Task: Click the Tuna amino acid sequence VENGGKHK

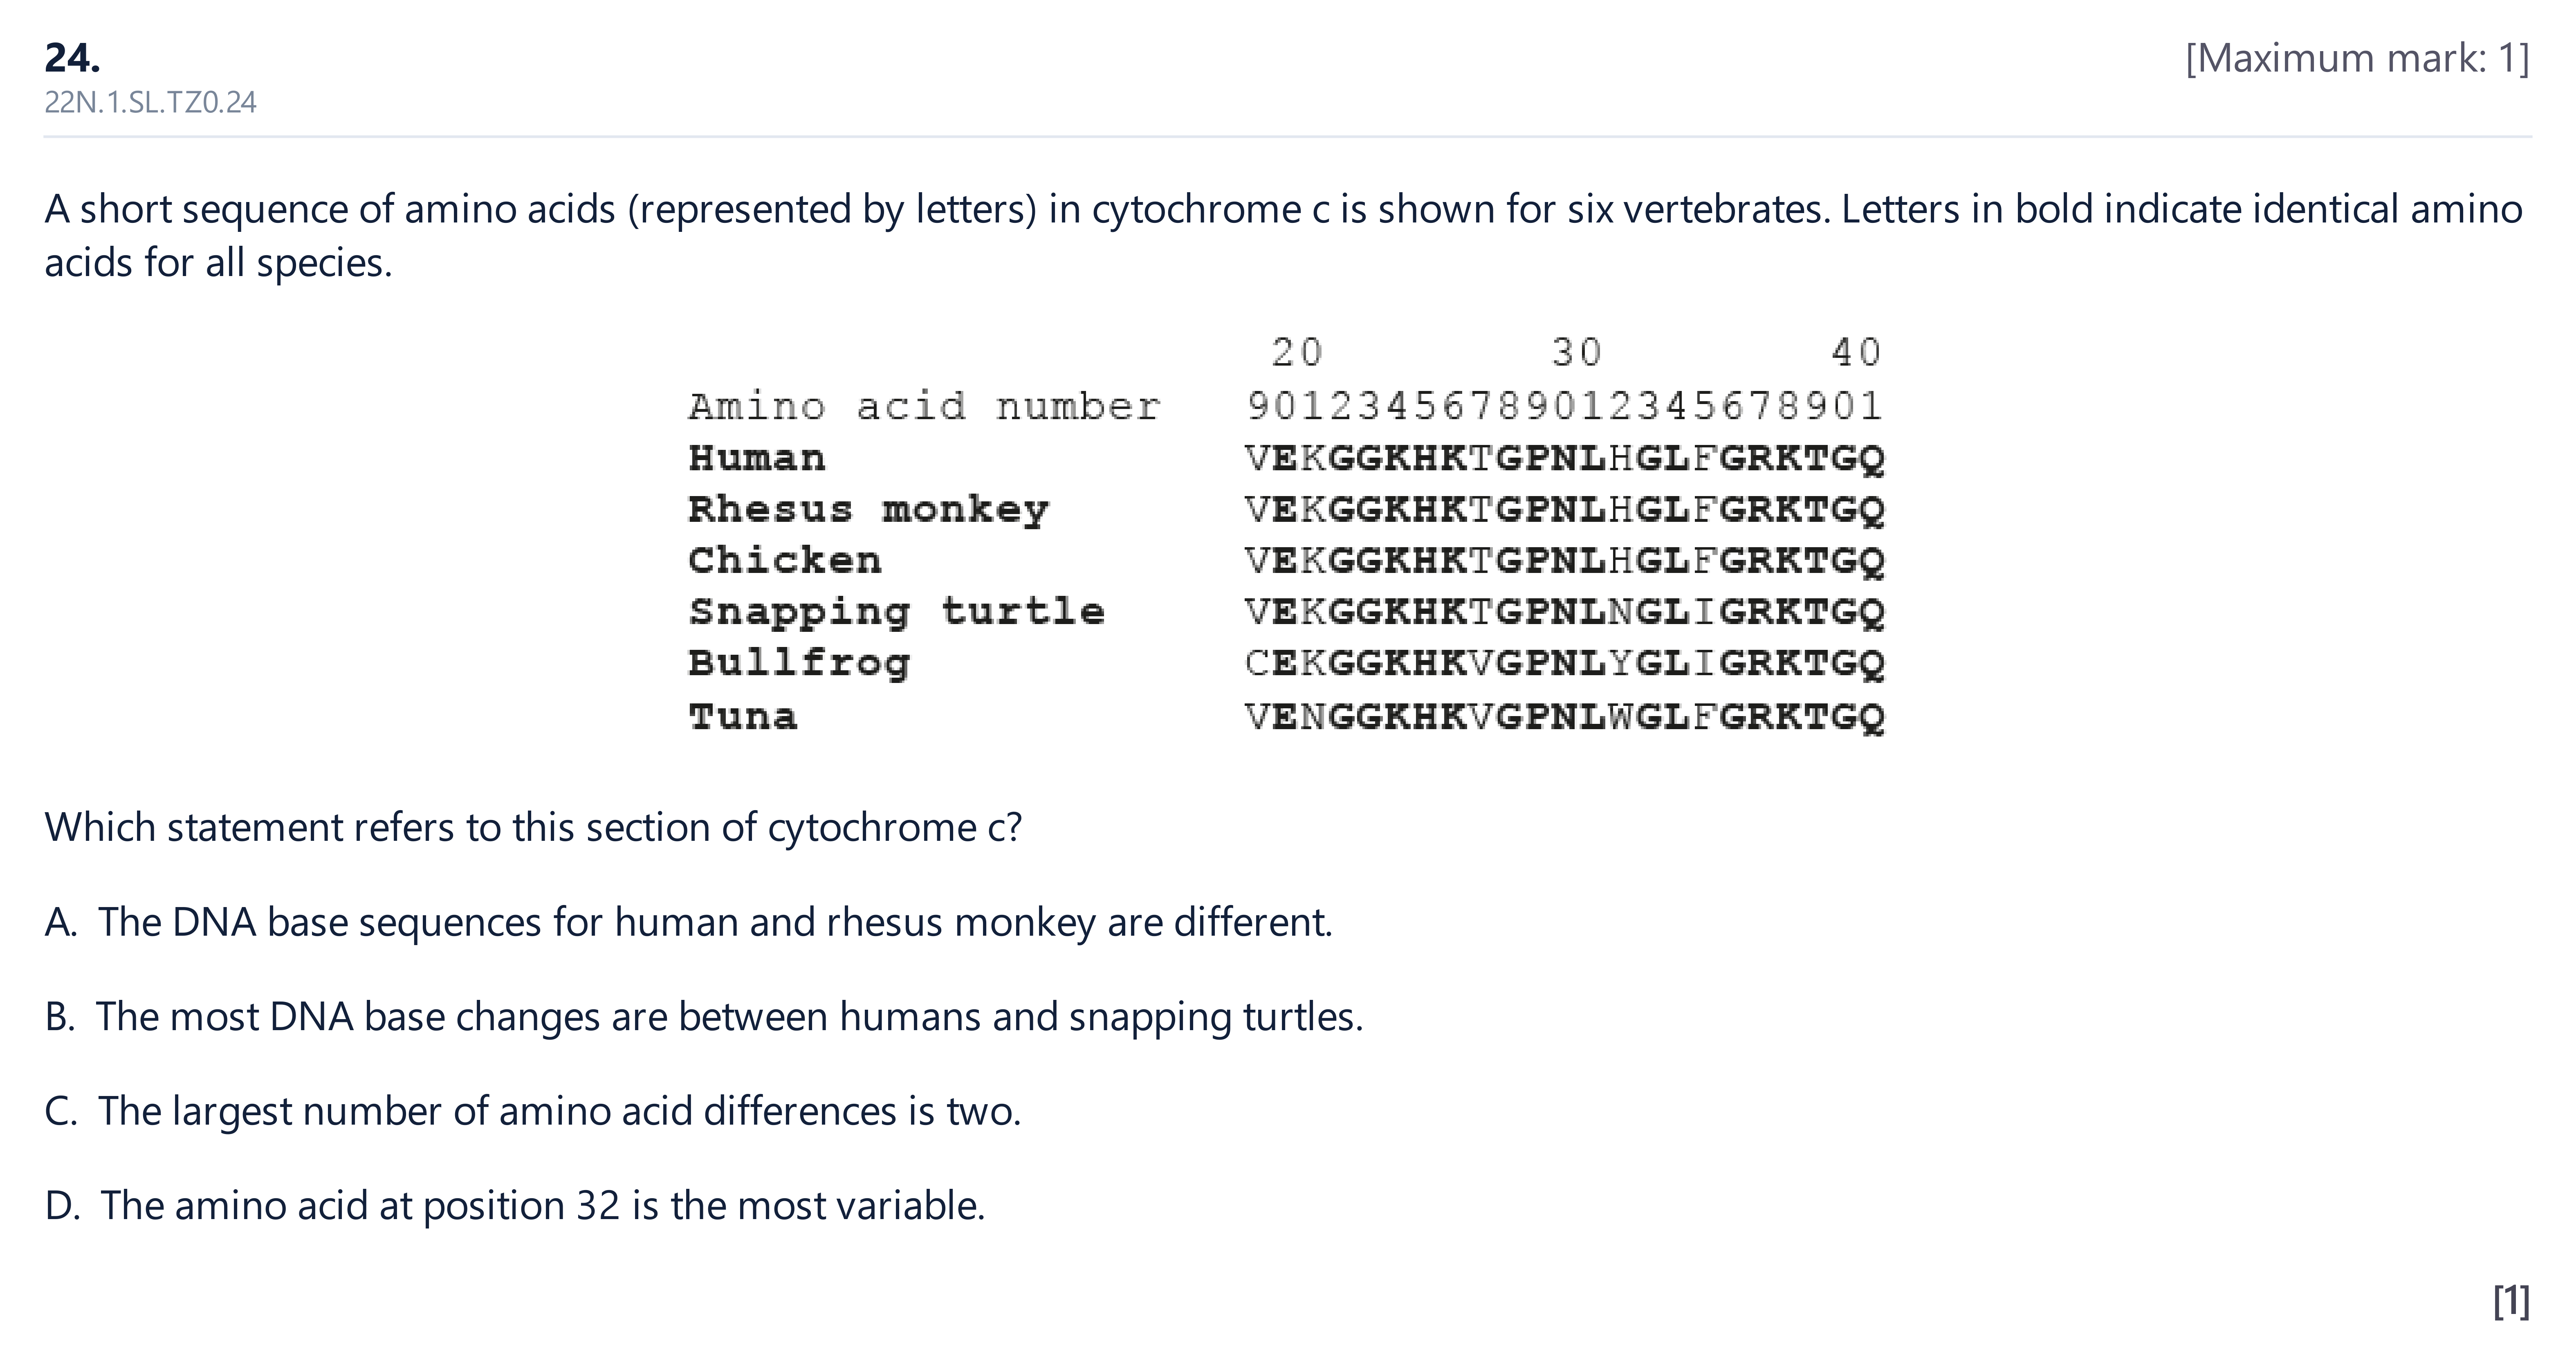Action: [1565, 716]
